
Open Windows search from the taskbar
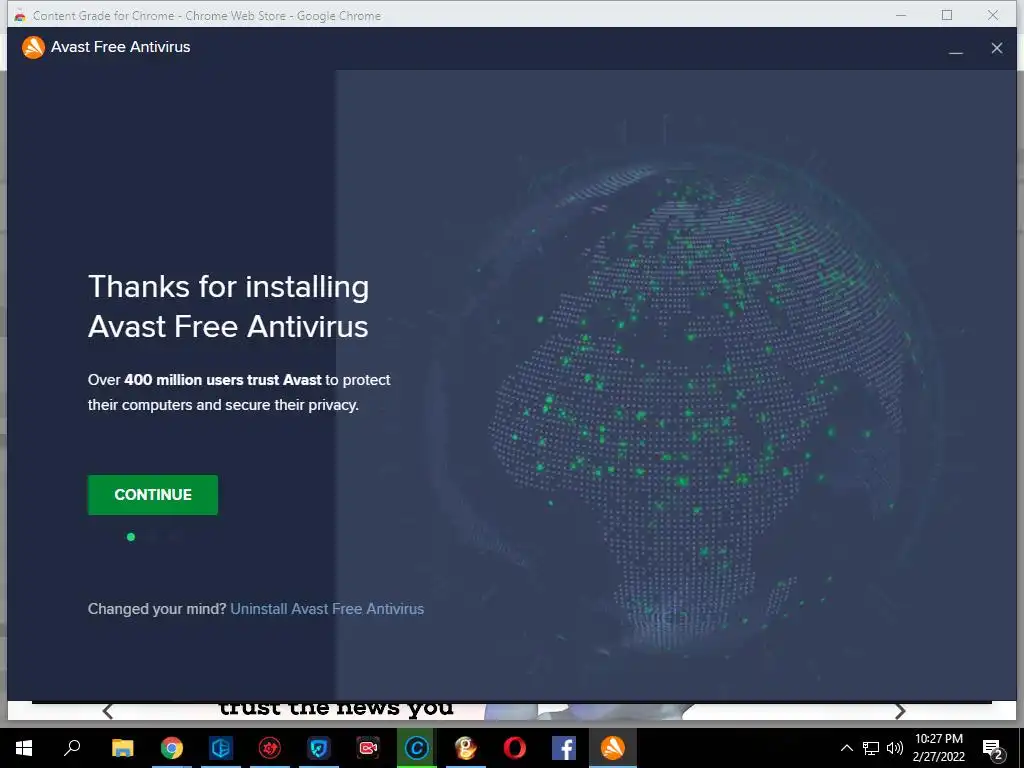point(72,748)
